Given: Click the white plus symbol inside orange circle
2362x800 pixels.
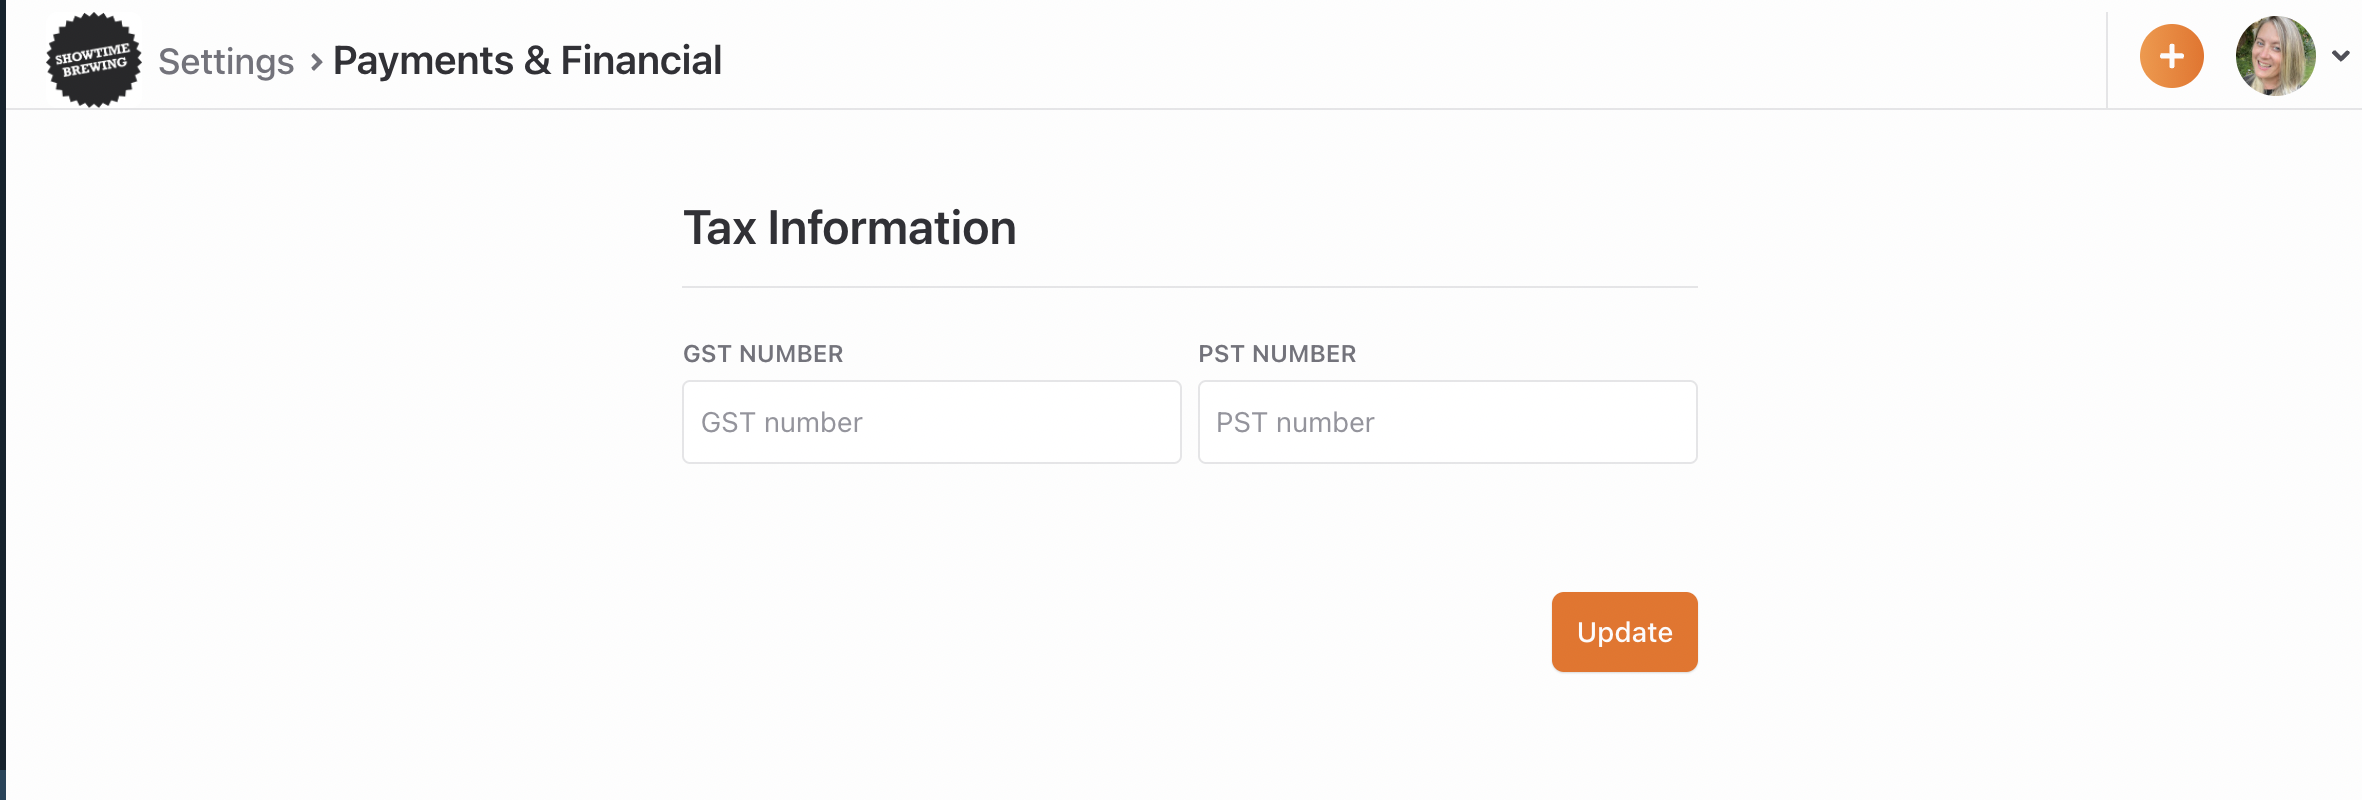Looking at the screenshot, I should pyautogui.click(x=2171, y=56).
